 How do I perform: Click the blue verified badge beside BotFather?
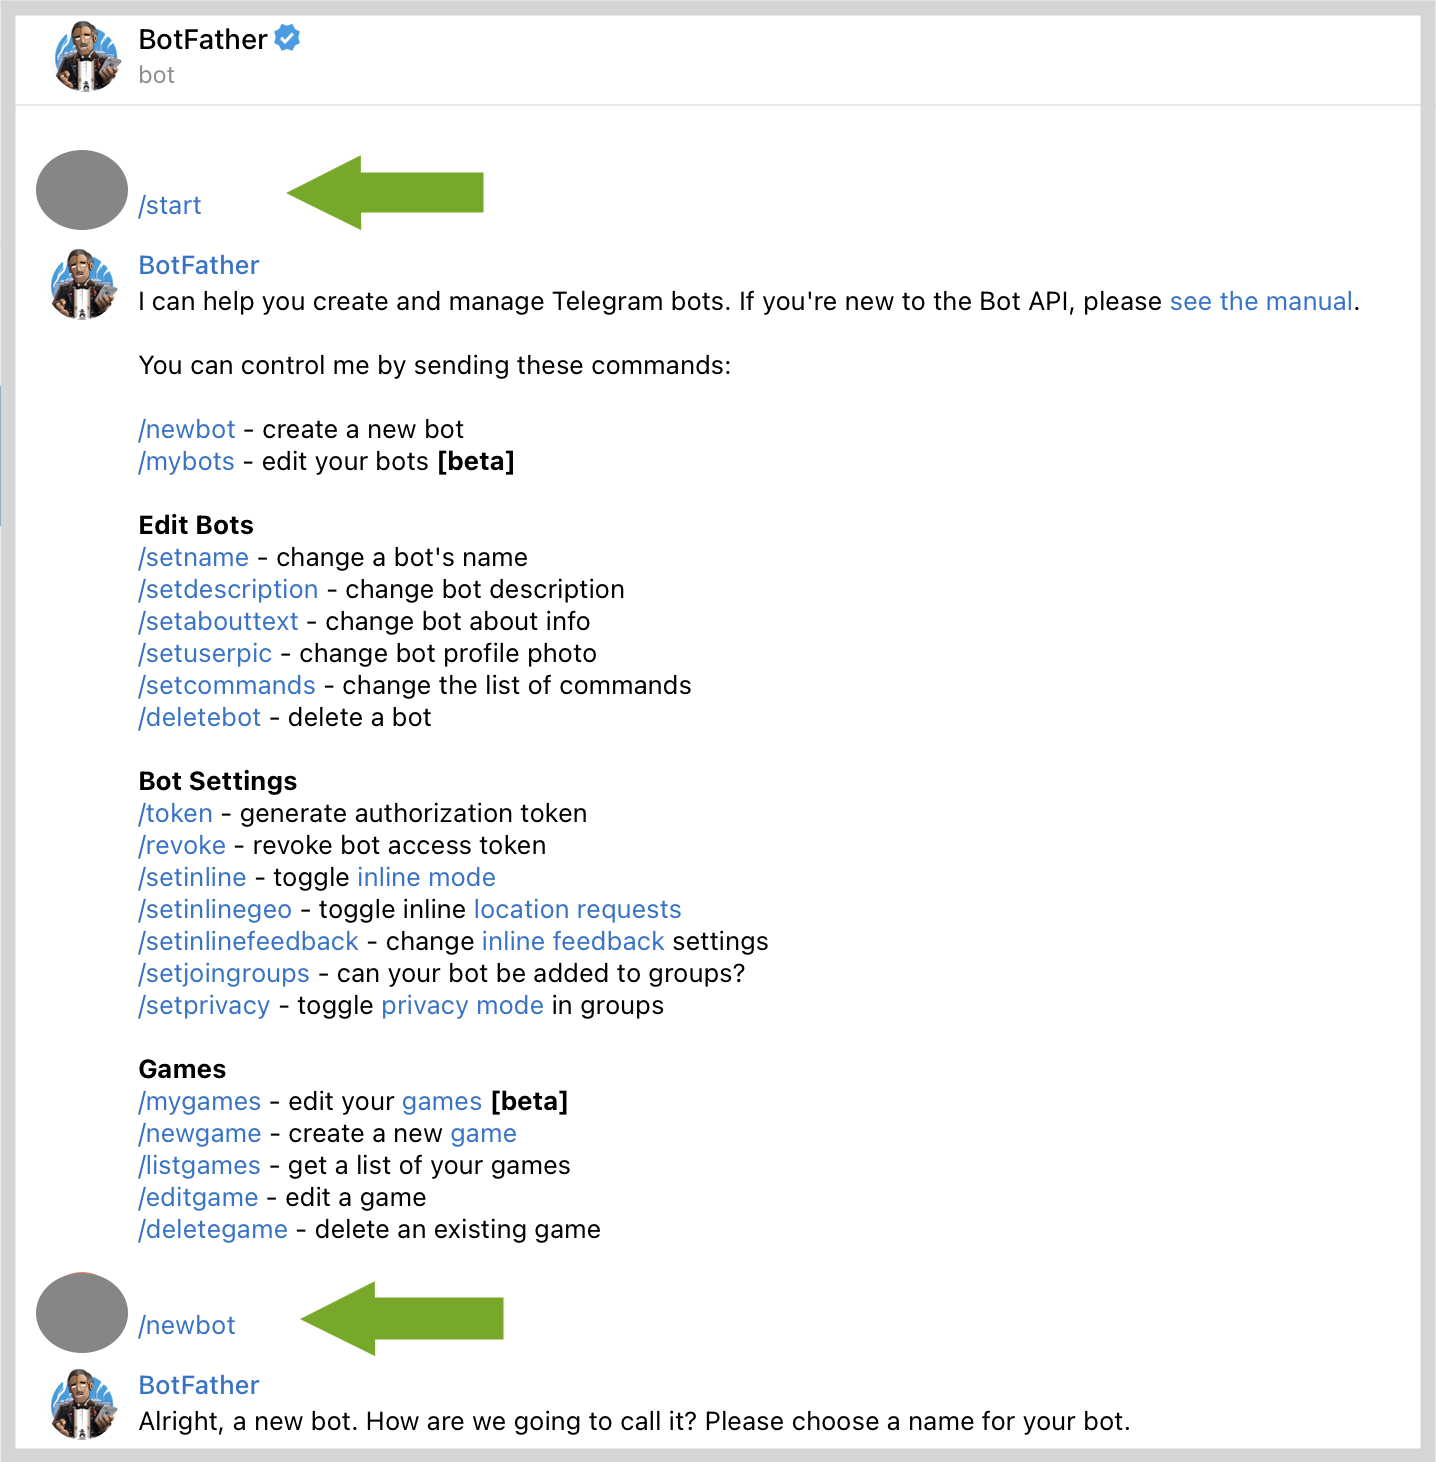[288, 39]
